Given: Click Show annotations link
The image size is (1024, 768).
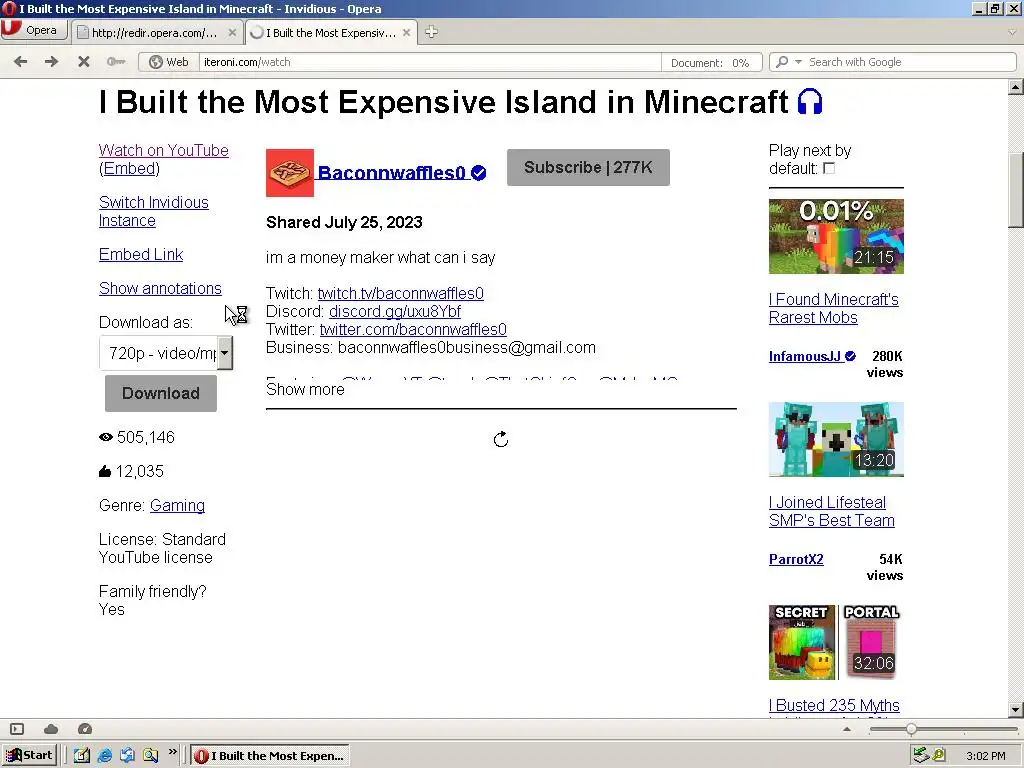Looking at the screenshot, I should (160, 289).
